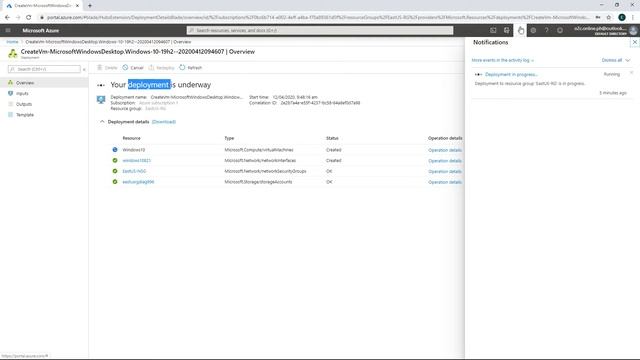Bookmark this page with the star icon
The width and height of the screenshot is (640, 360).
click(x=609, y=17)
